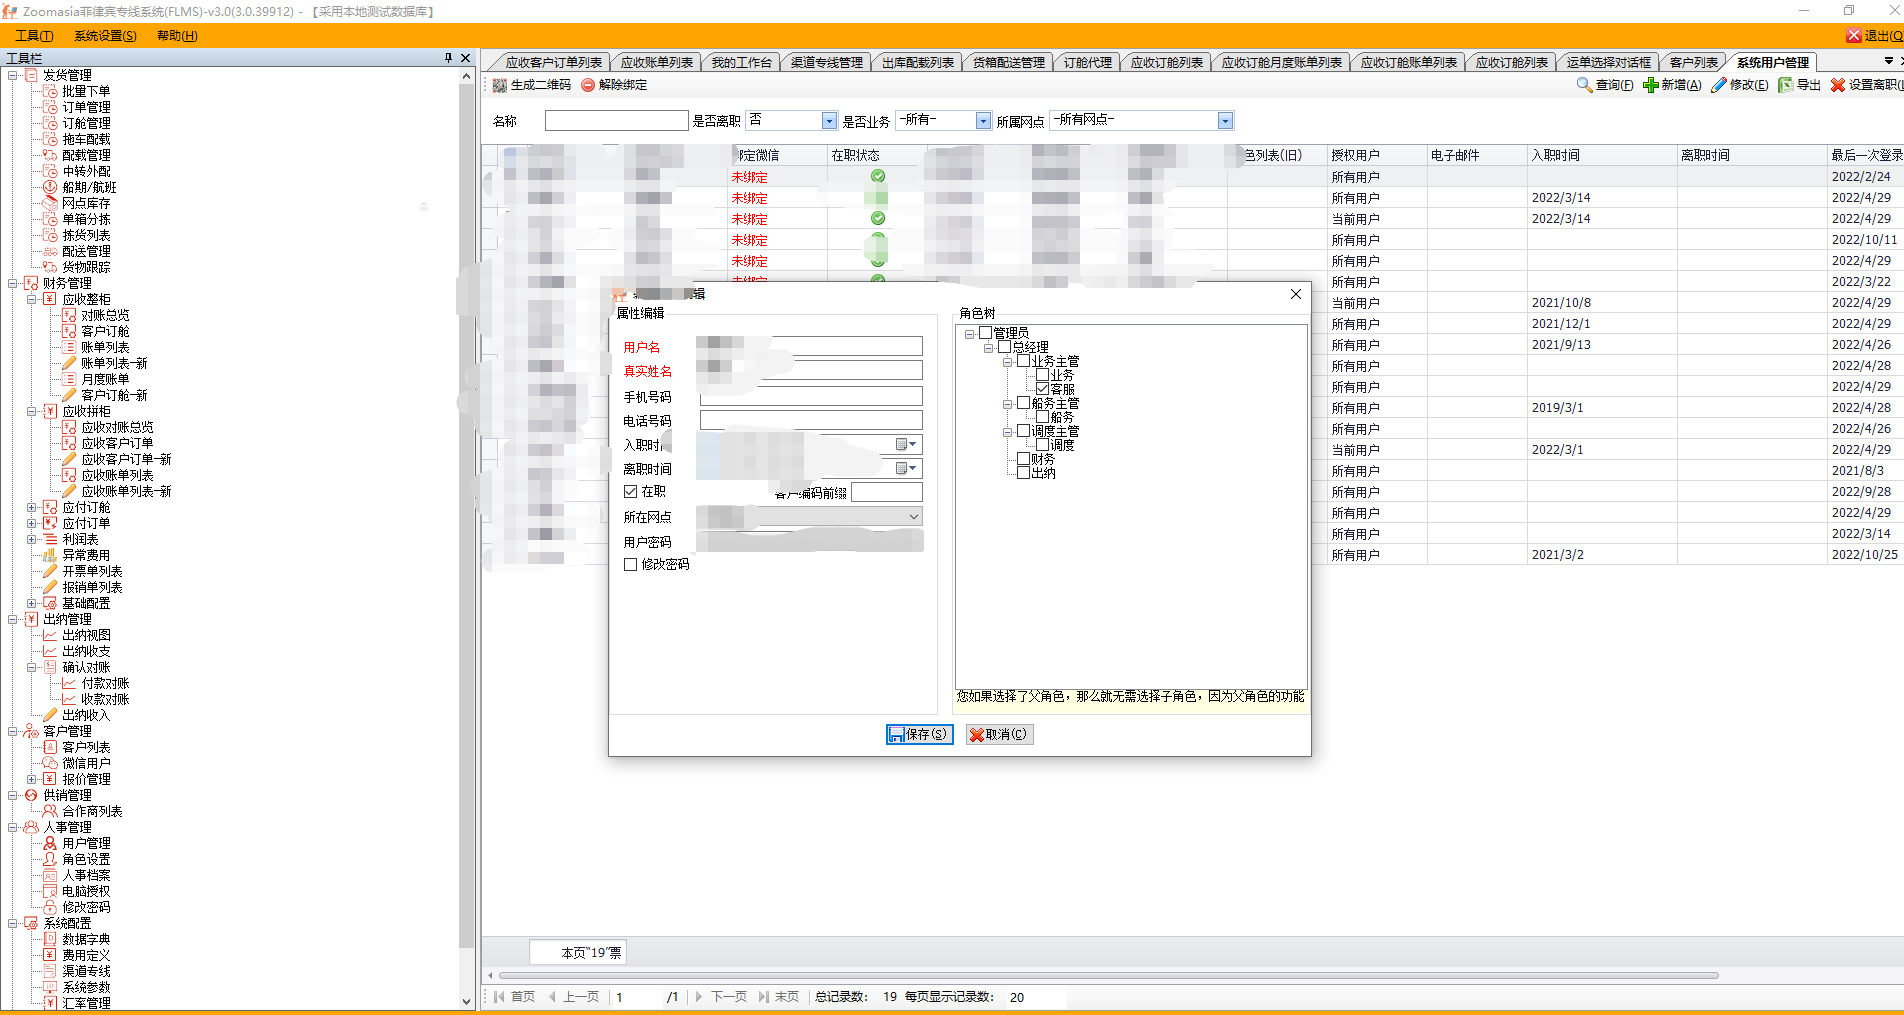Open the 系统设置 menu
Viewport: 1904px width, 1015px height.
coord(105,36)
